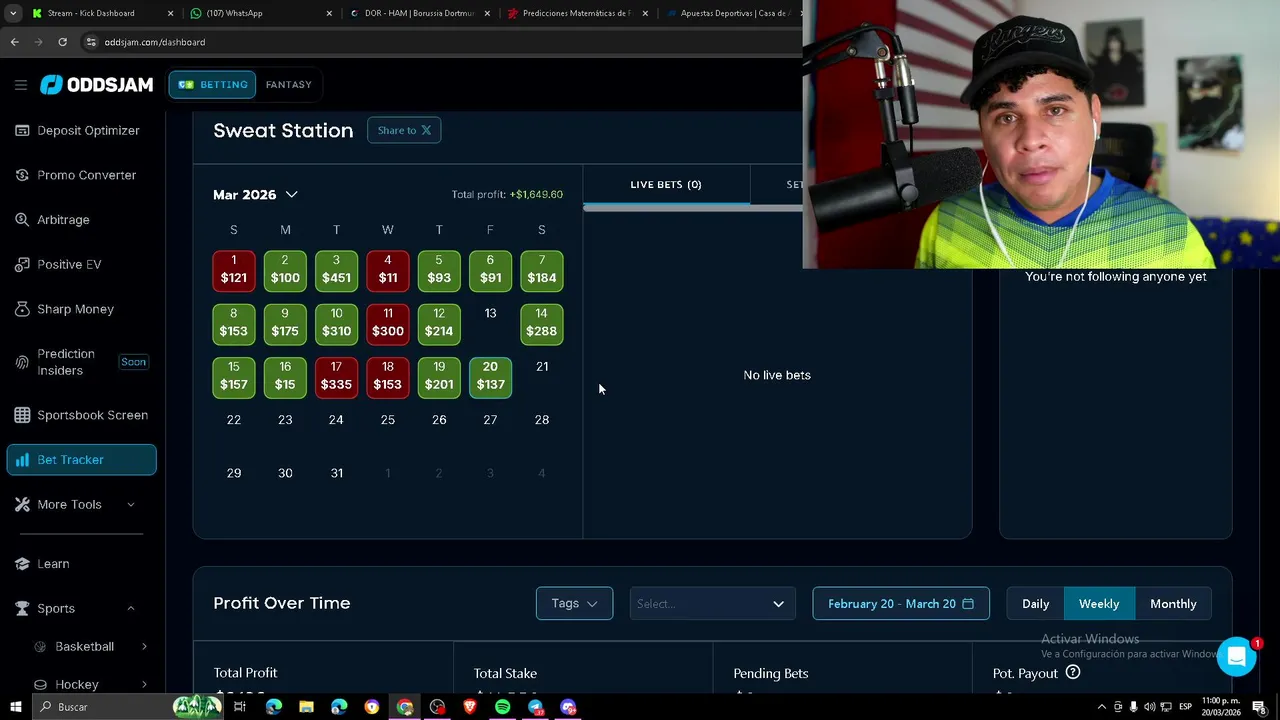1280x720 pixels.
Task: Open the Tags dropdown
Action: tap(574, 603)
